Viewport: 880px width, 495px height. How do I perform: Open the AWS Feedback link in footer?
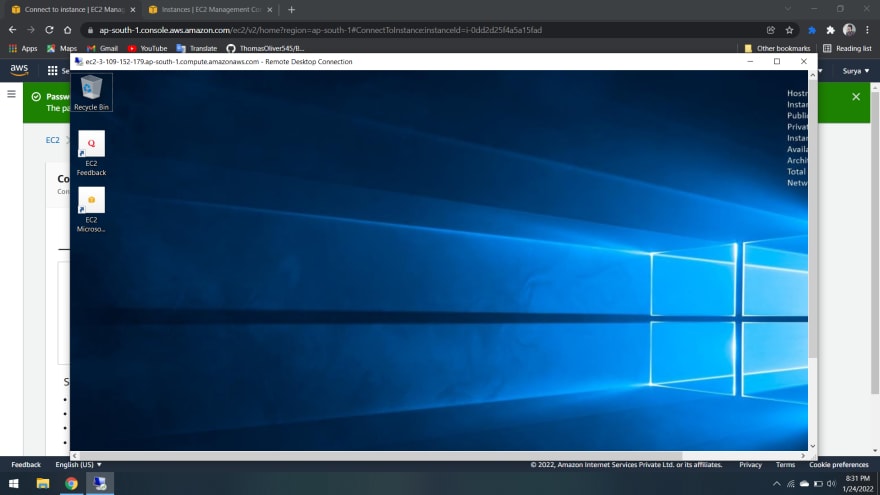tap(26, 465)
